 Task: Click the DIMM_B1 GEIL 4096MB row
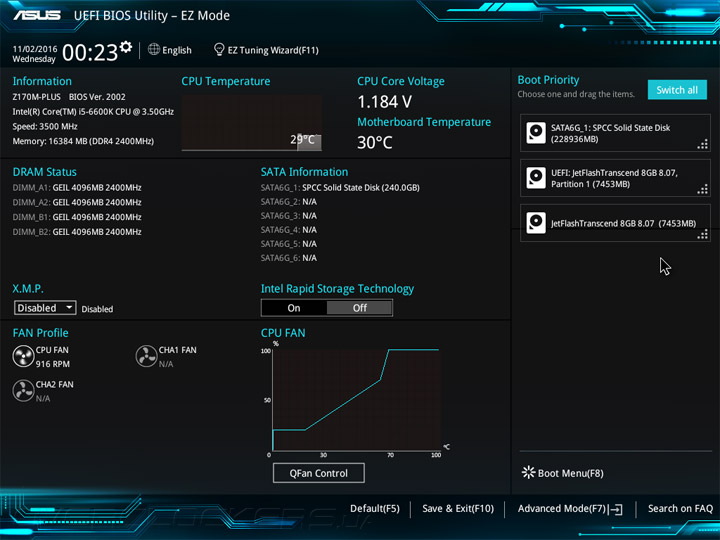coord(77,217)
